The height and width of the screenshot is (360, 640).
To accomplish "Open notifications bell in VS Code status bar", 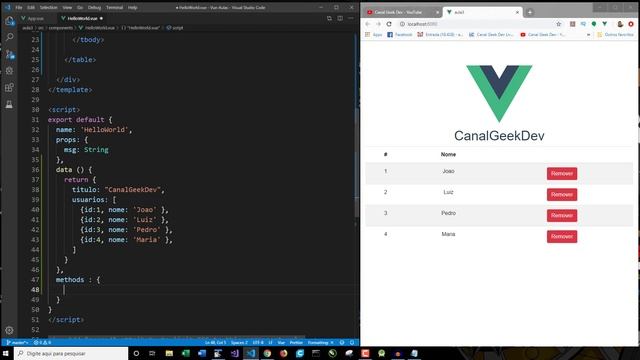I will pos(352,342).
